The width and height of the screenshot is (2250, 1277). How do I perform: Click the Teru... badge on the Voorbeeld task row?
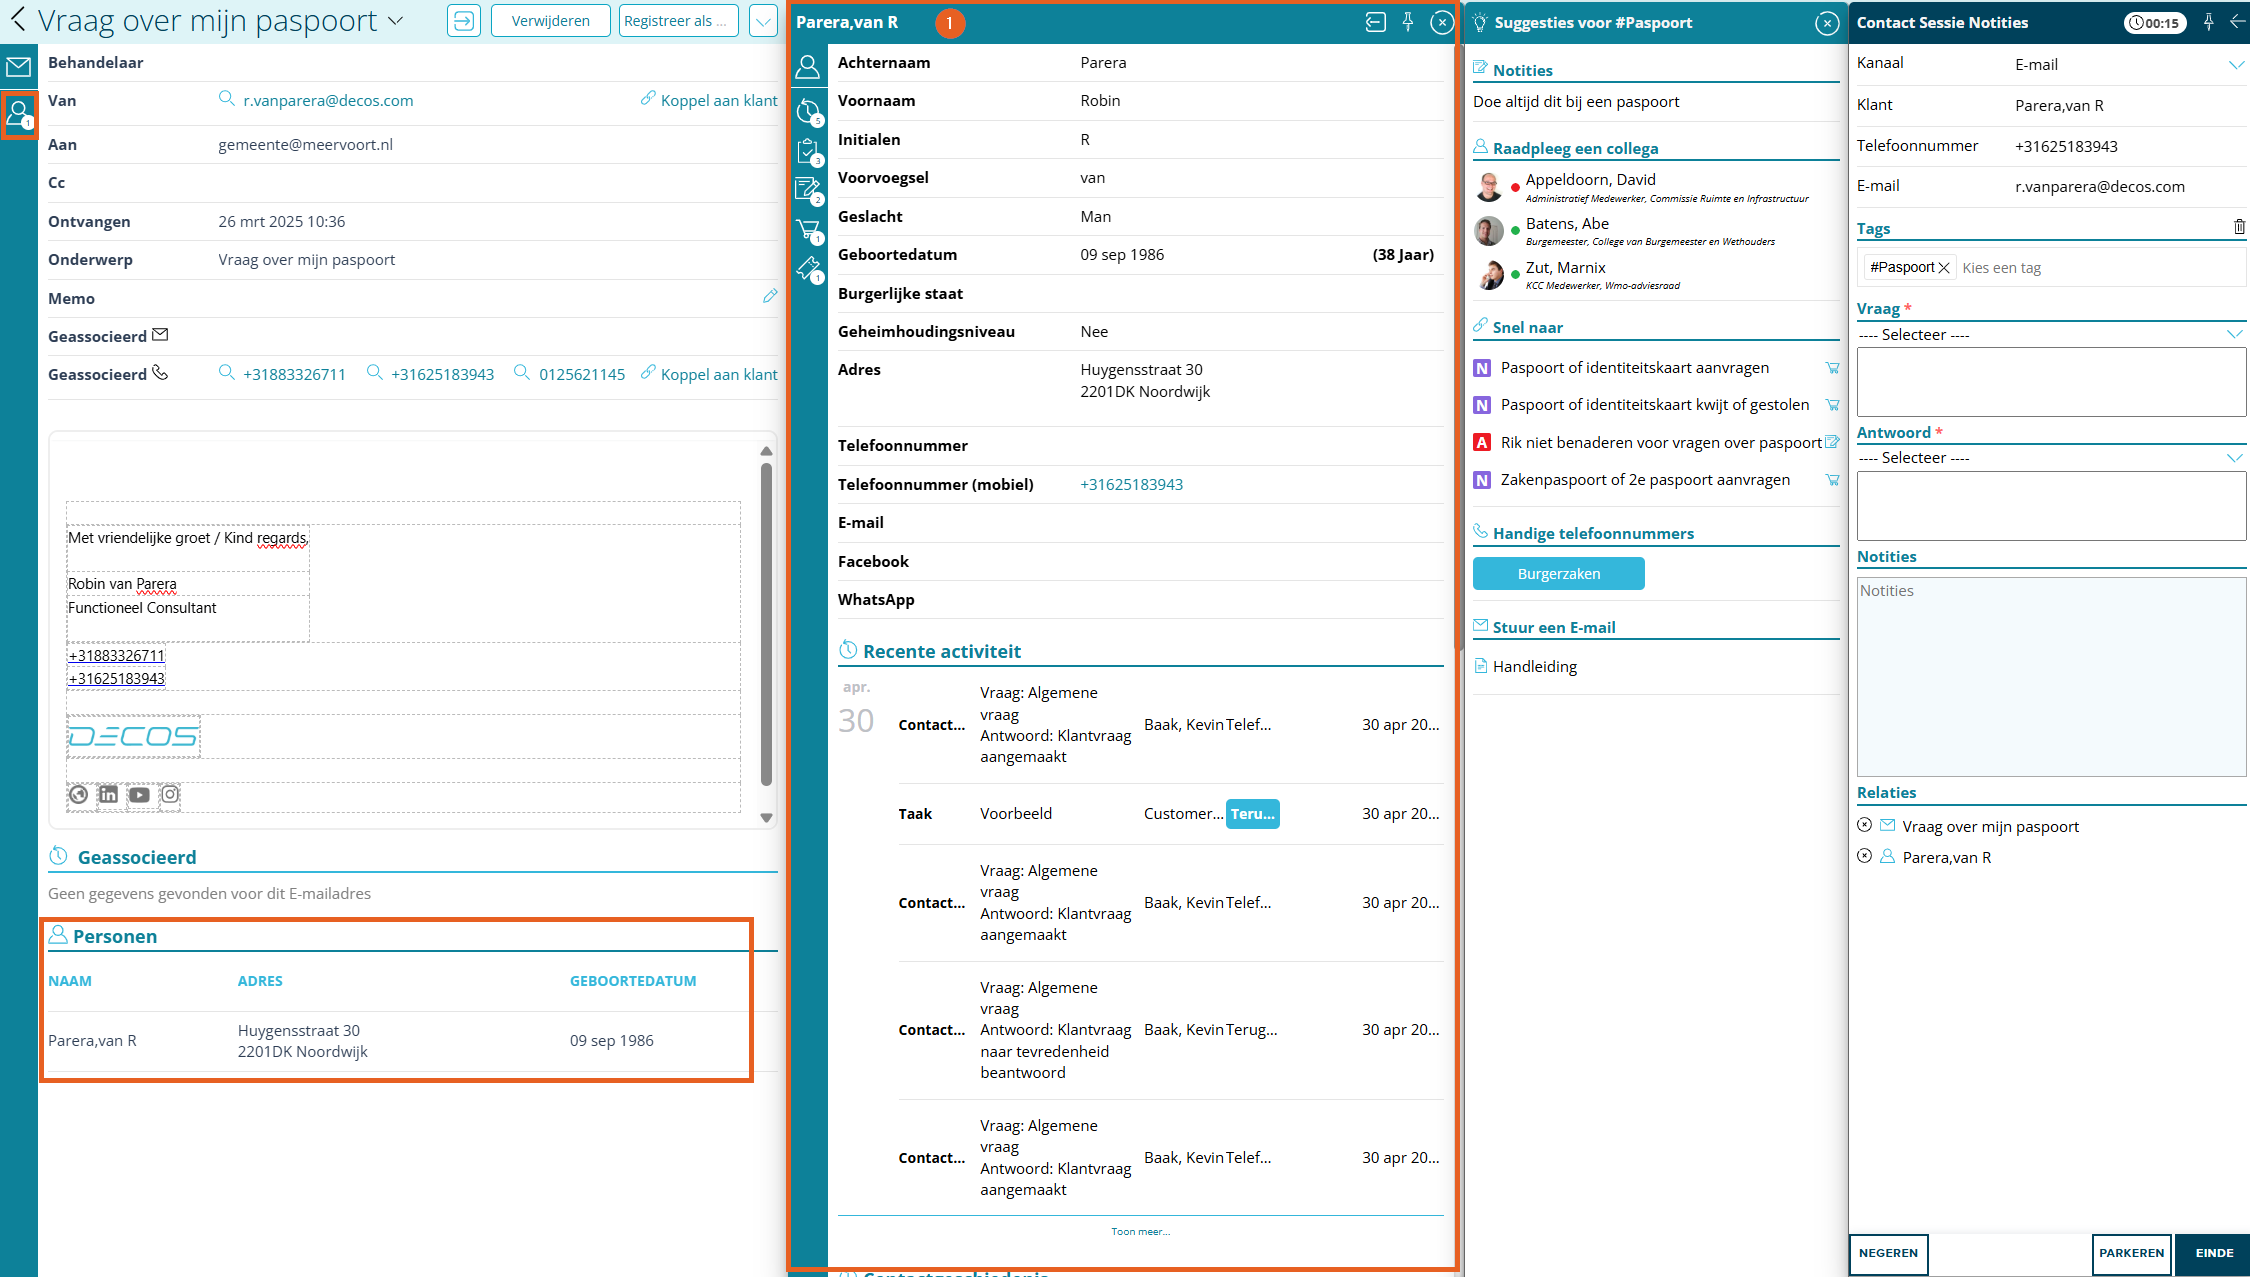point(1252,813)
